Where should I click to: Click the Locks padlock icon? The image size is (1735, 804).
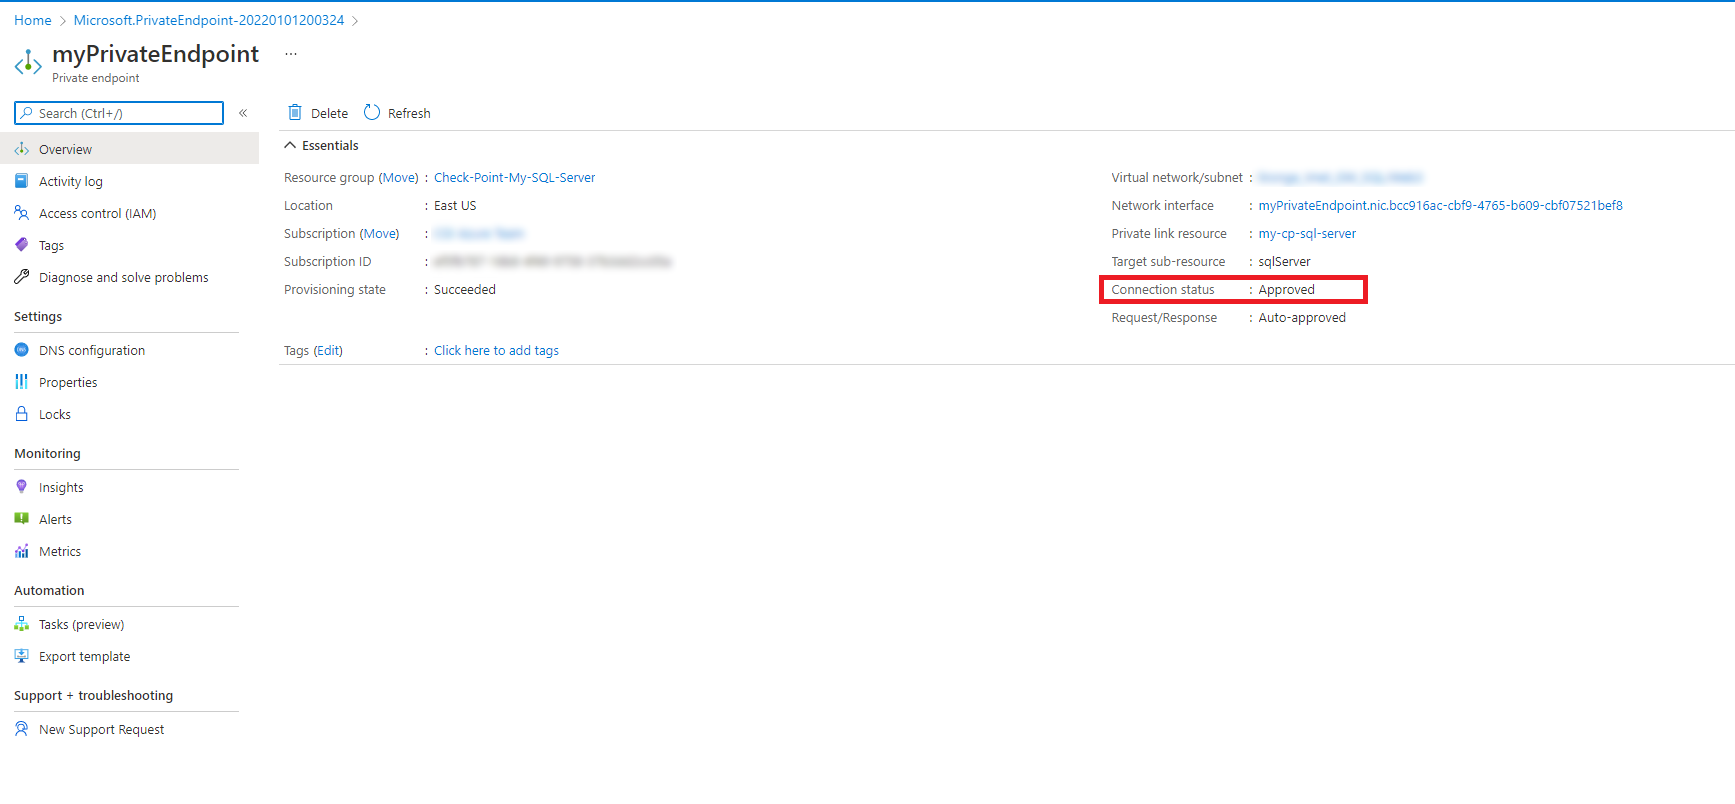pos(22,414)
